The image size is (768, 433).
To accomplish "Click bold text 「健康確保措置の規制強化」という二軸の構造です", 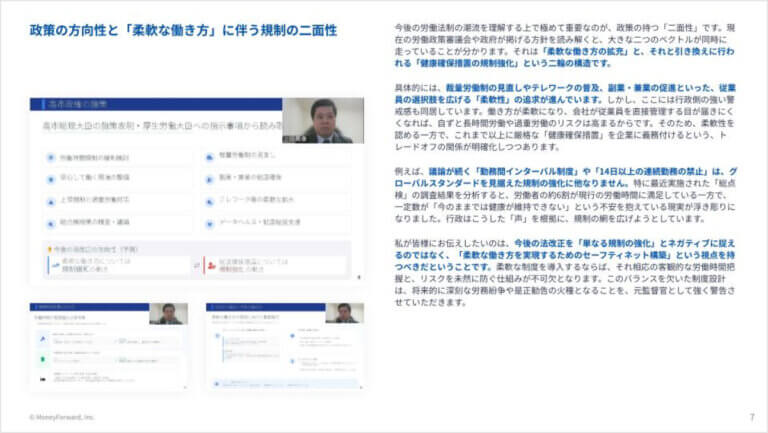I will pos(513,63).
